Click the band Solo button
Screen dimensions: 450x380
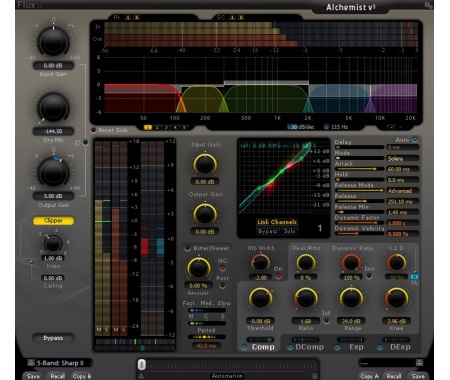click(289, 231)
